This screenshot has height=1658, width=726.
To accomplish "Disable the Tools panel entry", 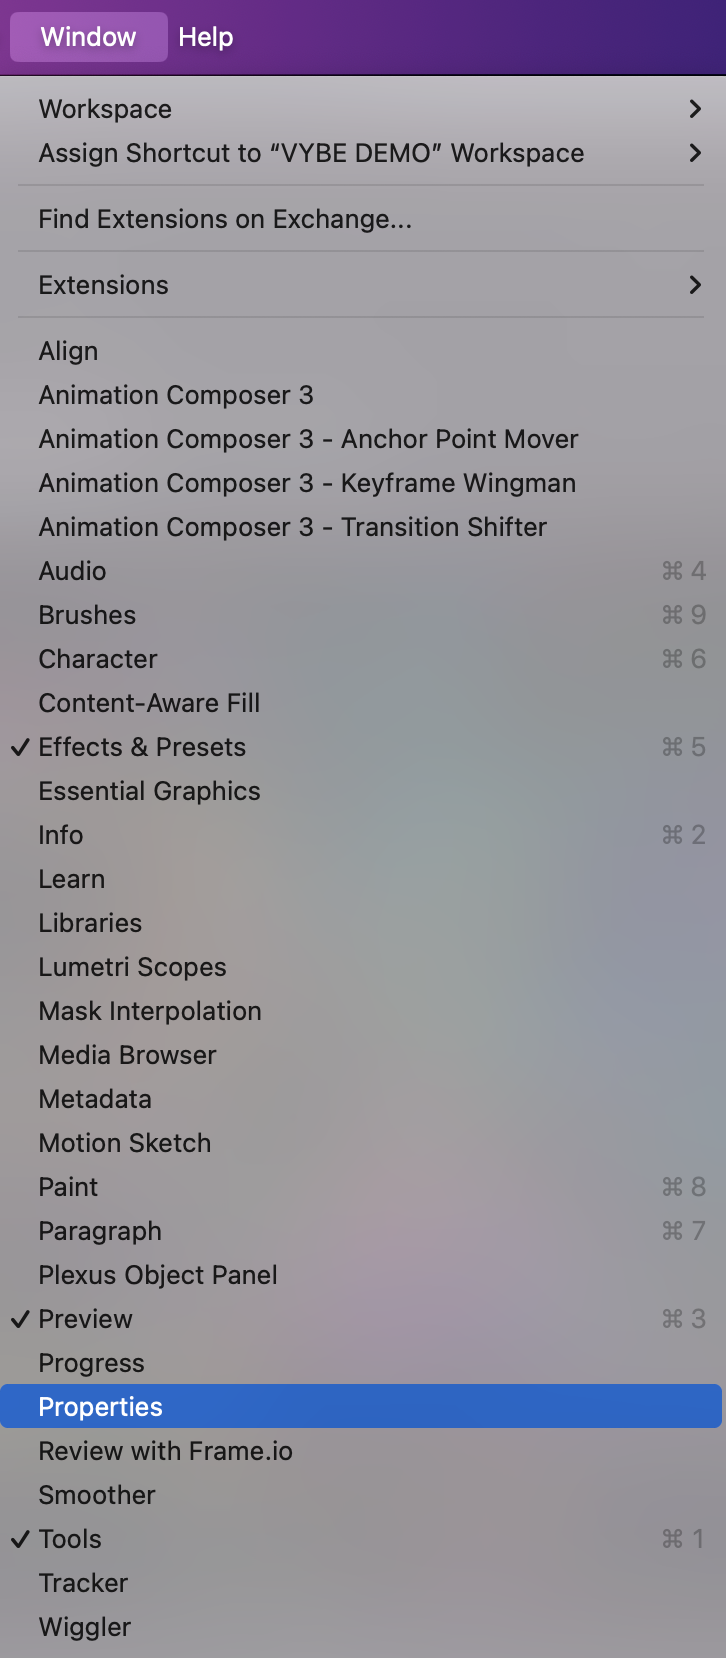I will pos(361,1539).
